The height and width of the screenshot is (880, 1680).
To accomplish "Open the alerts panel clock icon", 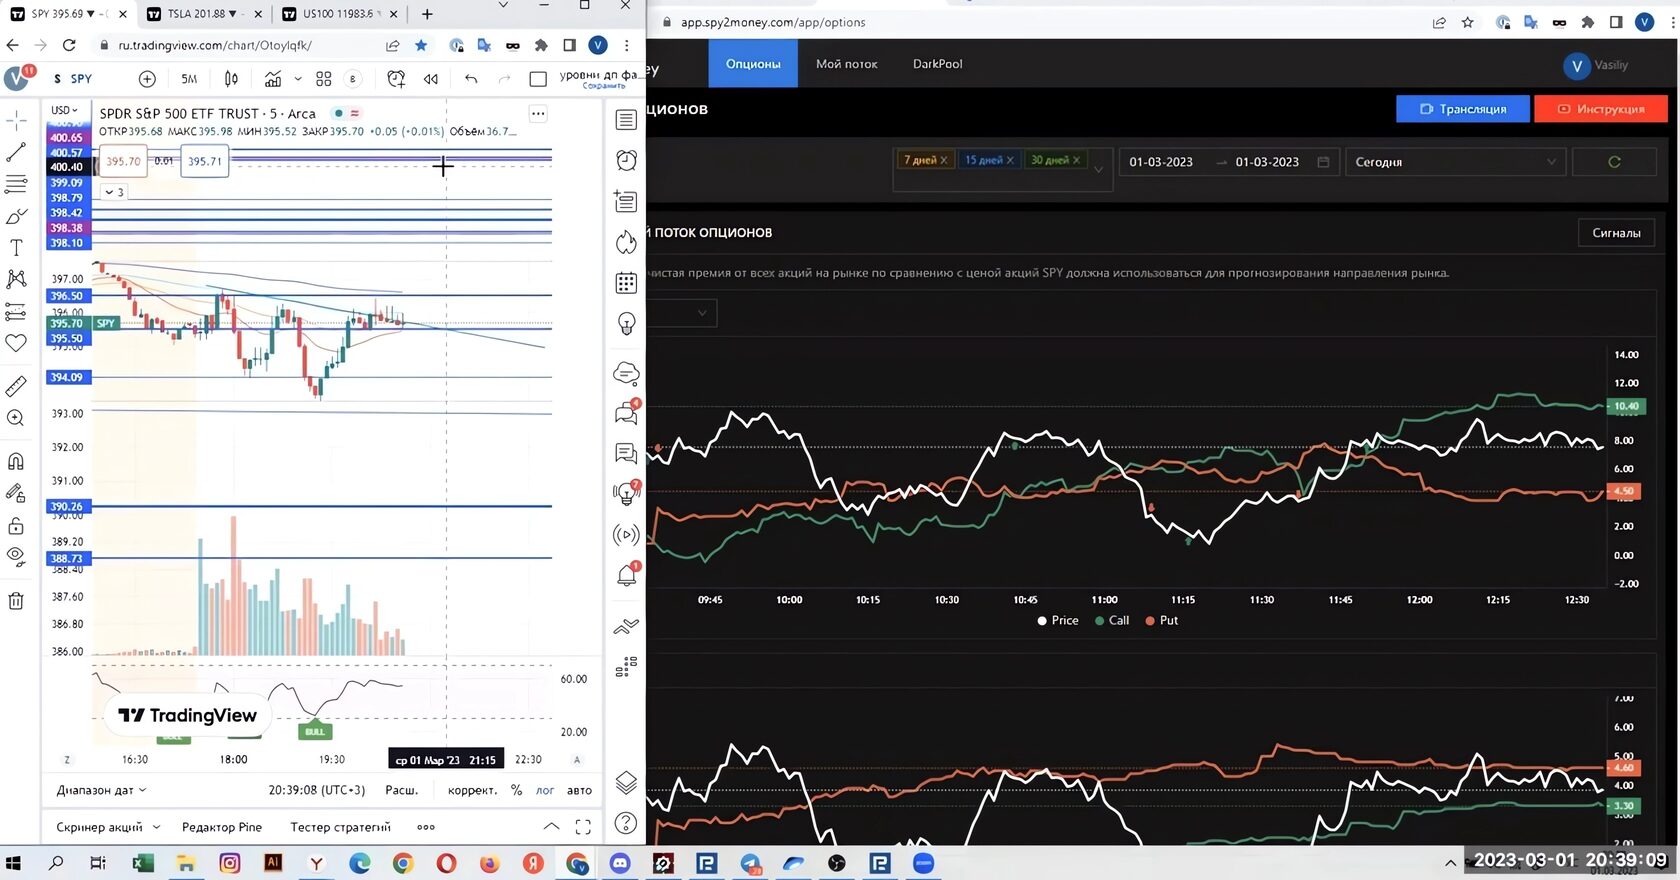I will pyautogui.click(x=626, y=161).
